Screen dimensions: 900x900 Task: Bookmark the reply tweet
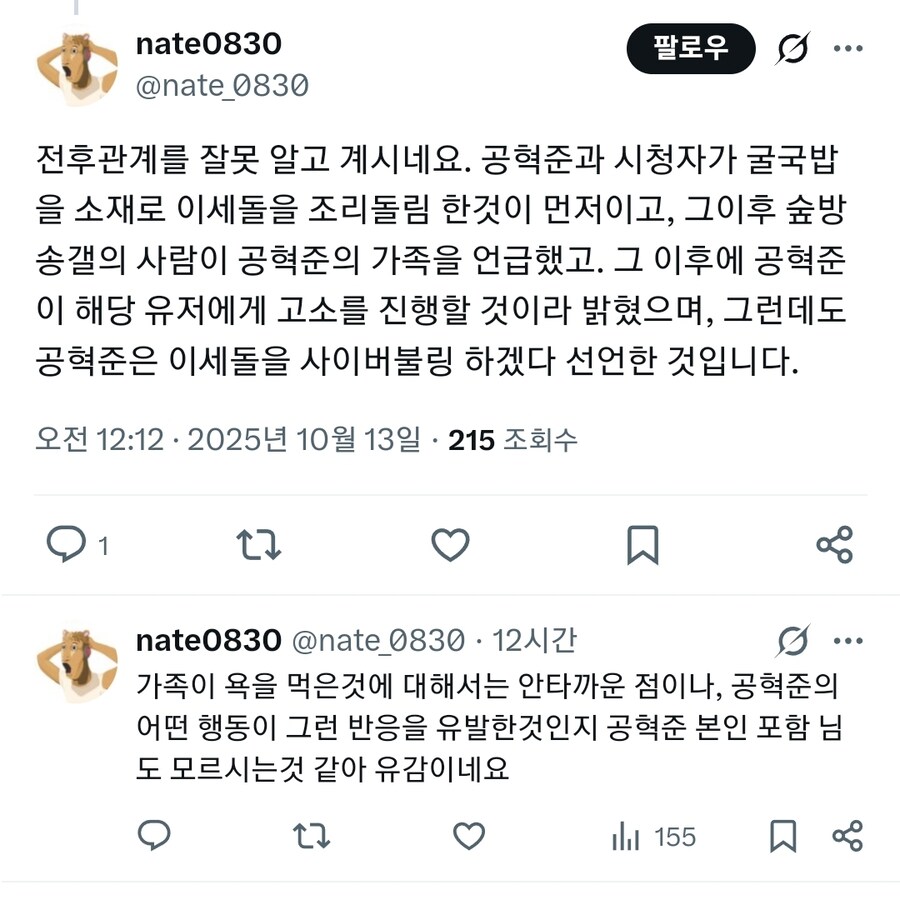coord(783,836)
